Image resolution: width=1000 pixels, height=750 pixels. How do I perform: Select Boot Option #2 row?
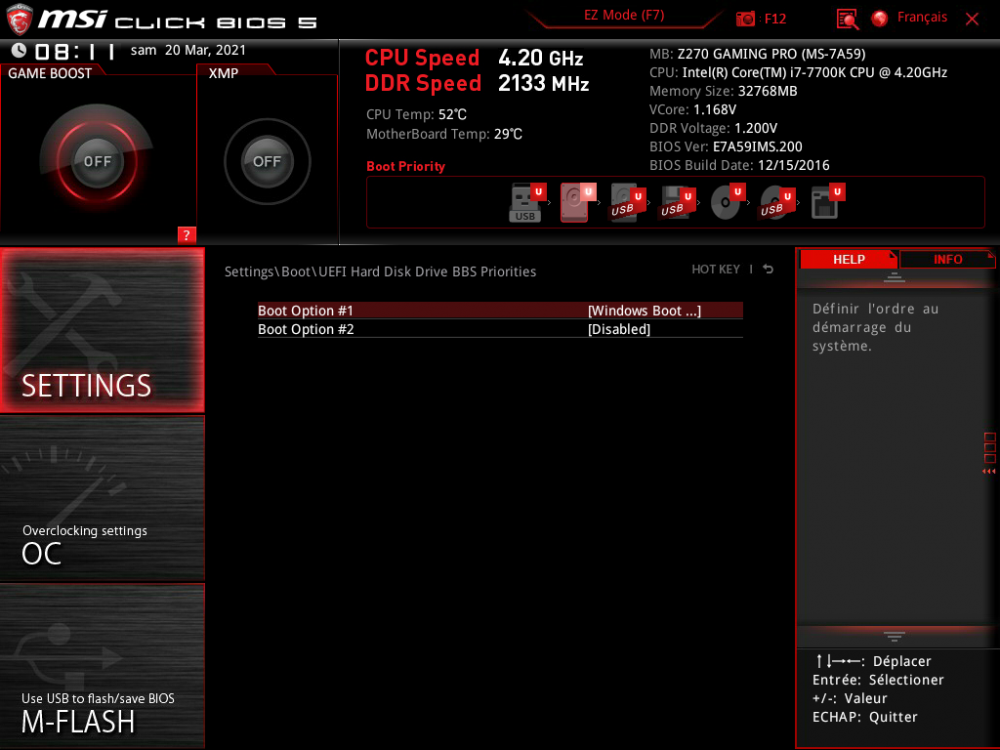click(500, 329)
